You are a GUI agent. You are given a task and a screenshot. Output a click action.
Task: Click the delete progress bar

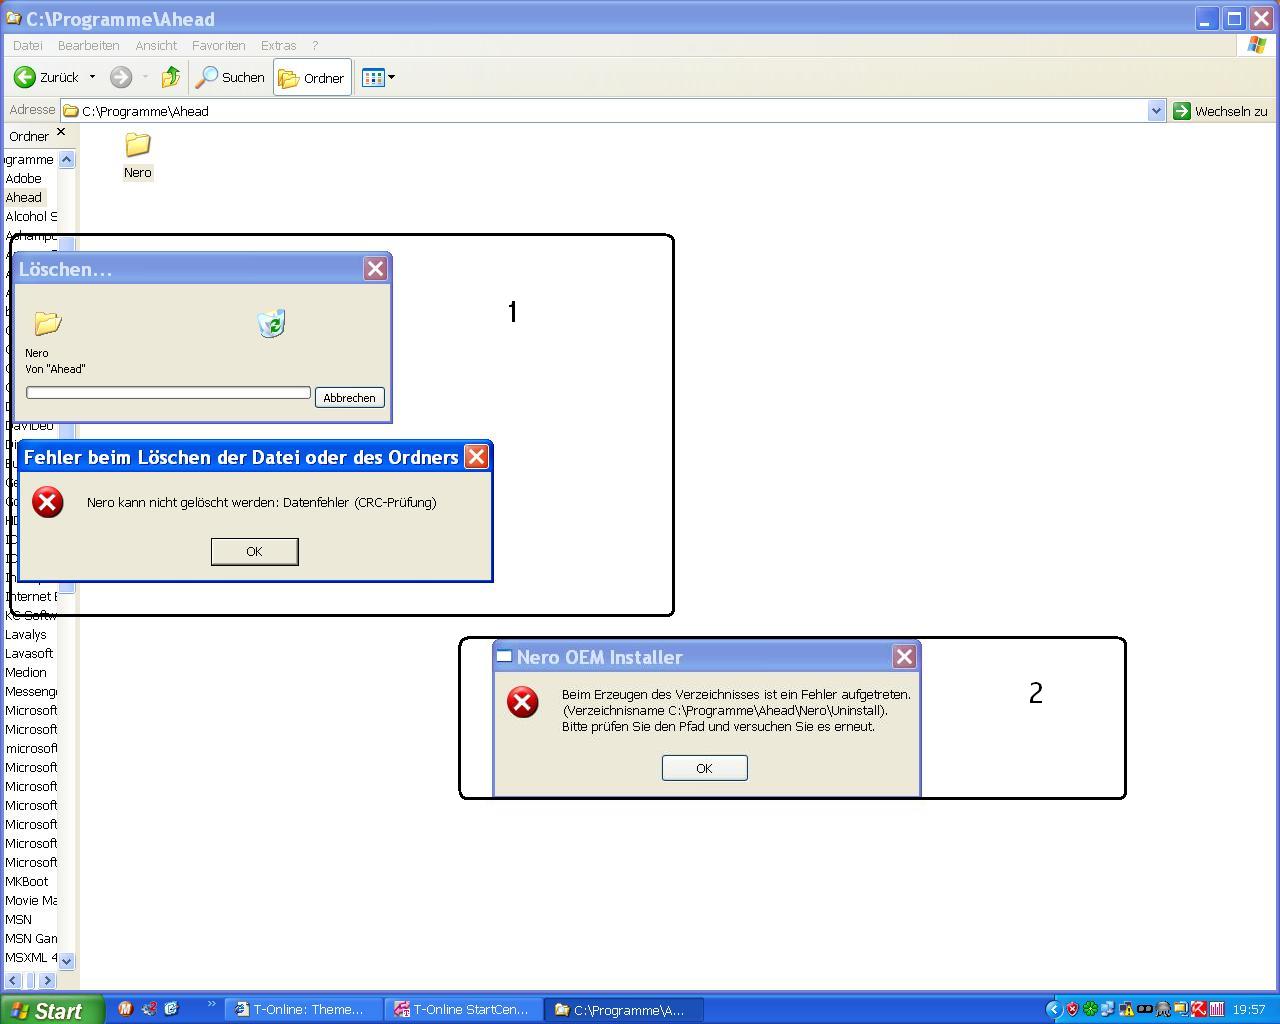tap(168, 393)
